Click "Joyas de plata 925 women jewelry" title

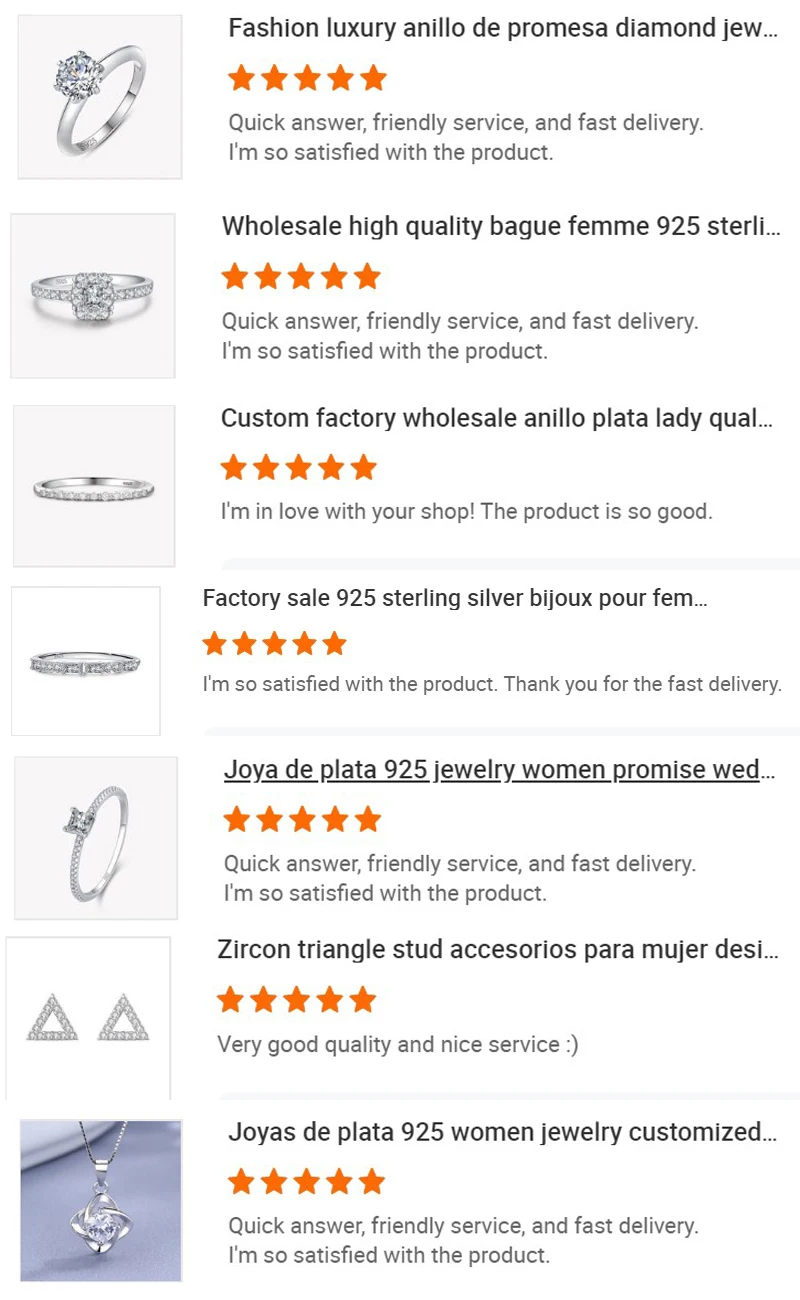pos(502,1132)
